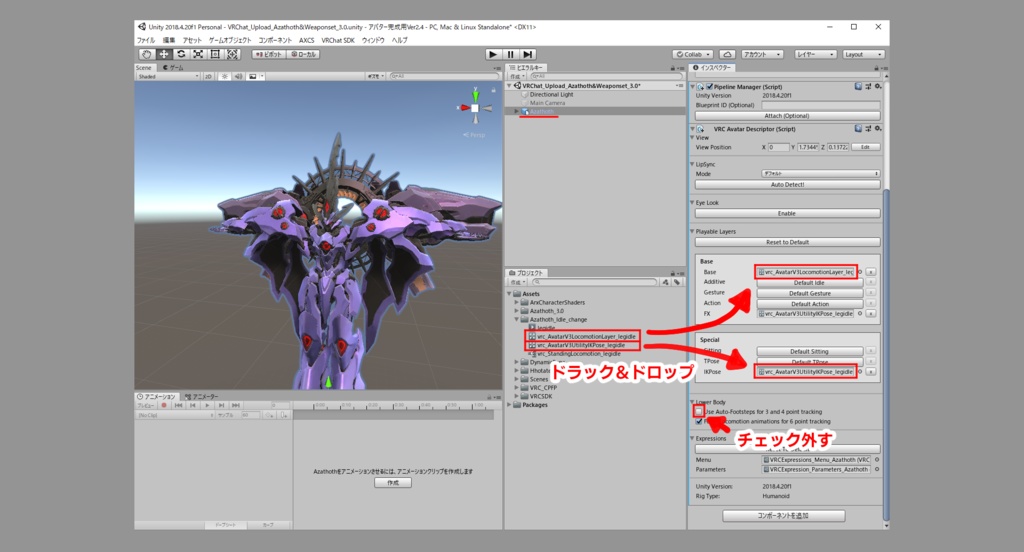Open Pipeline Manager gear settings menu
This screenshot has width=1024, height=552.
tap(878, 86)
